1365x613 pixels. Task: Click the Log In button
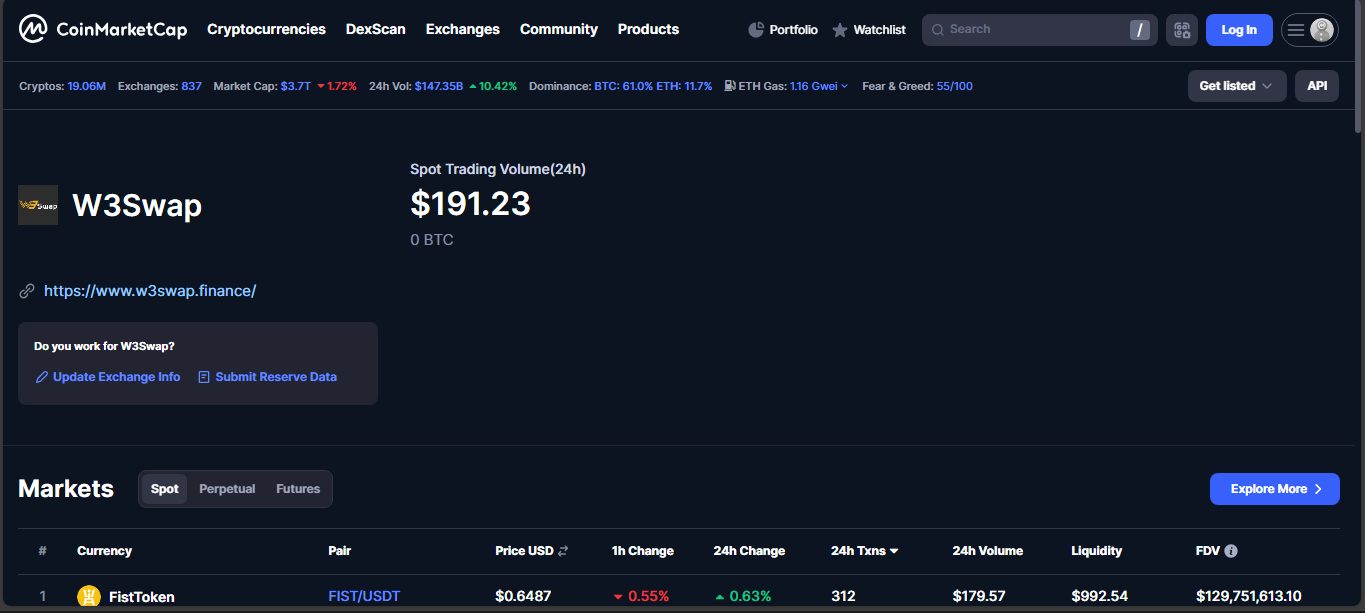pyautogui.click(x=1239, y=30)
